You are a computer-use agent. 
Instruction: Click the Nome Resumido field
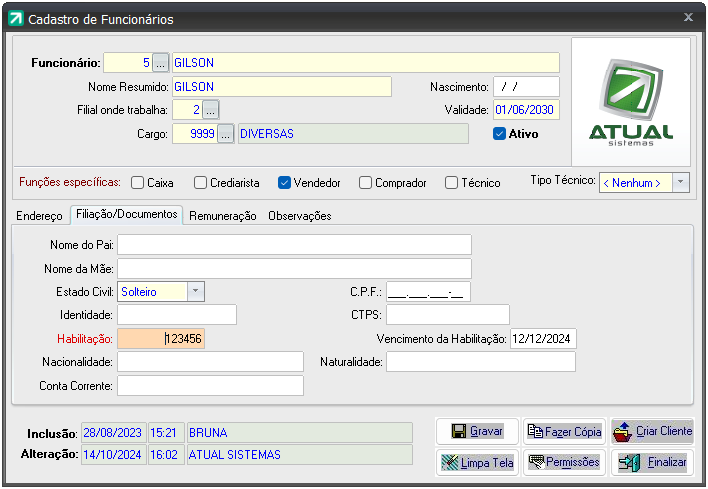tap(282, 87)
